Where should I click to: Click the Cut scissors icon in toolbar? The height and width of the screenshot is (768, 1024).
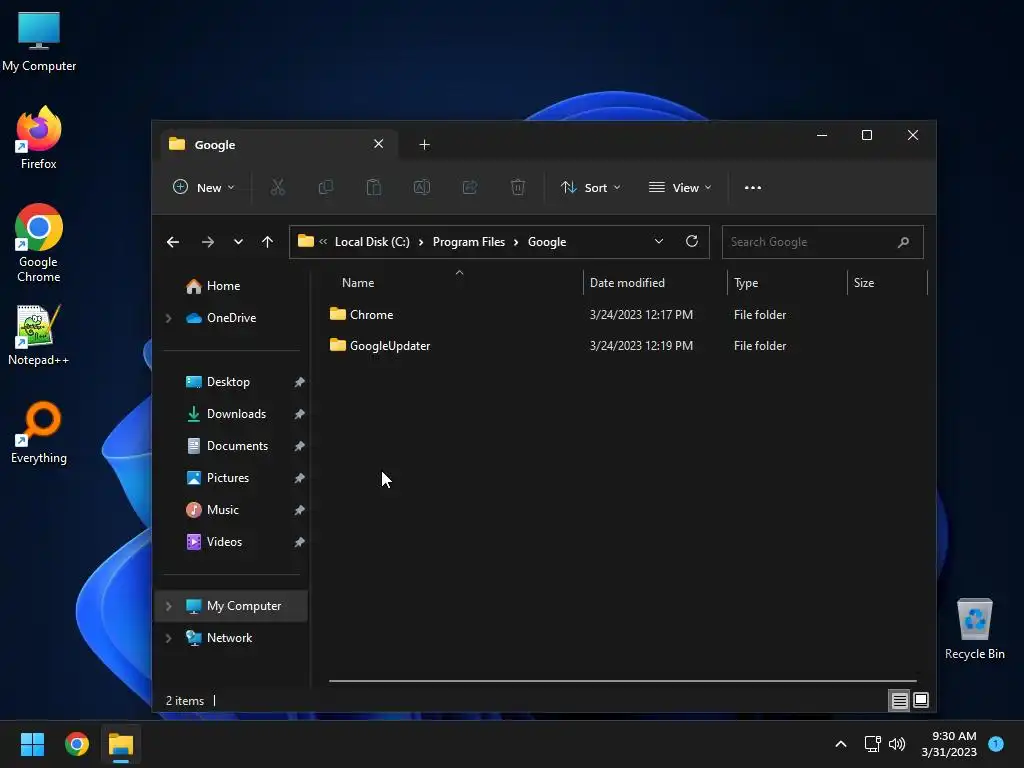pos(278,187)
